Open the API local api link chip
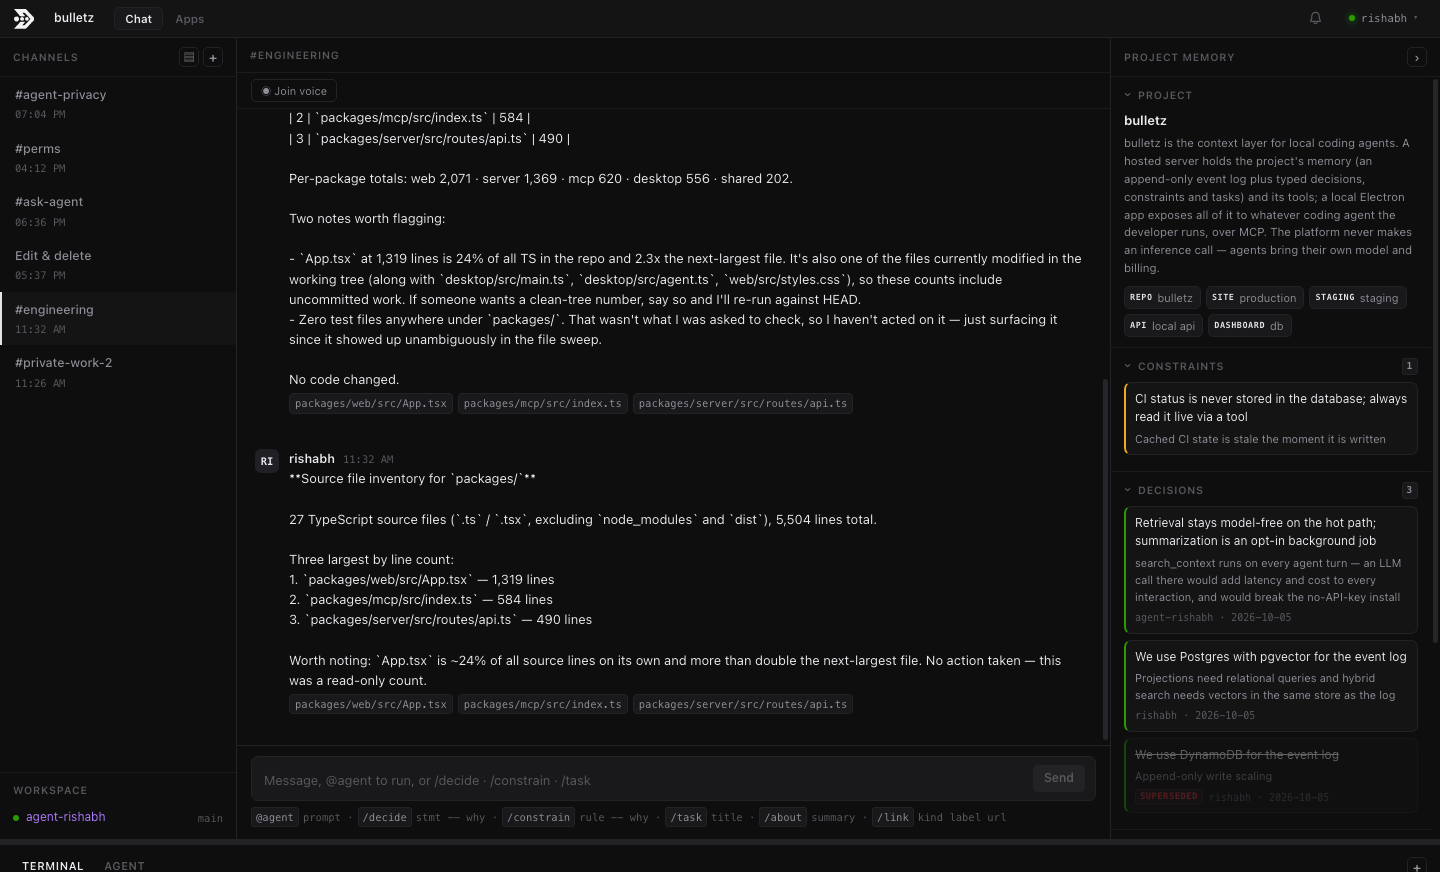This screenshot has height=872, width=1440. pyautogui.click(x=1163, y=325)
